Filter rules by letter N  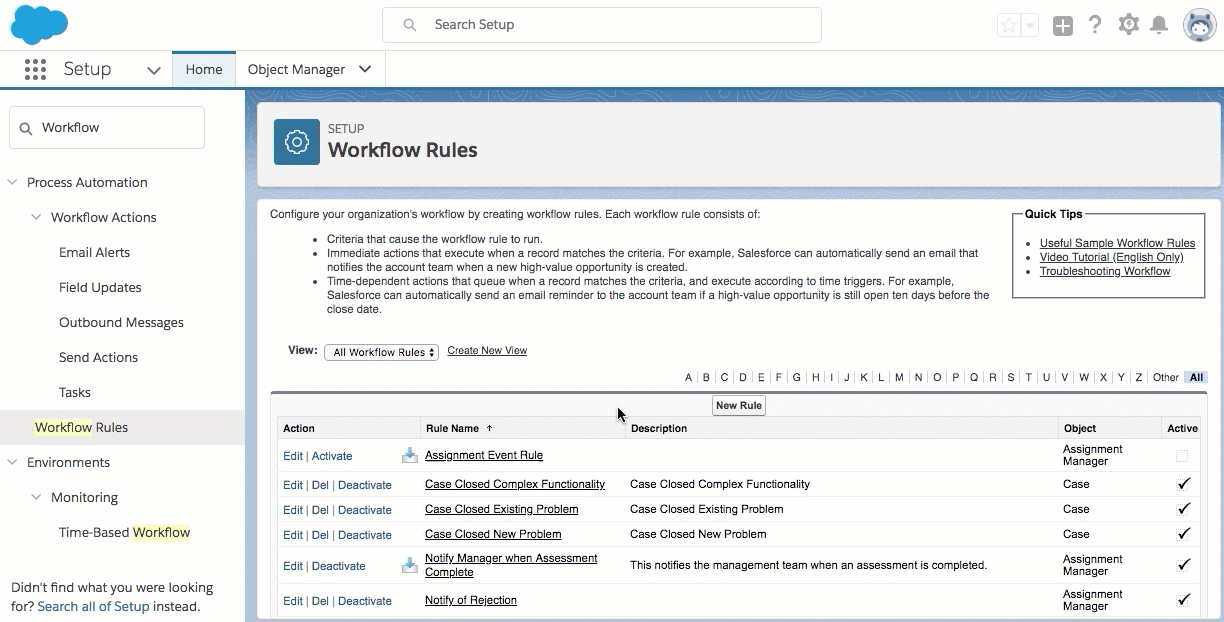[x=918, y=377]
